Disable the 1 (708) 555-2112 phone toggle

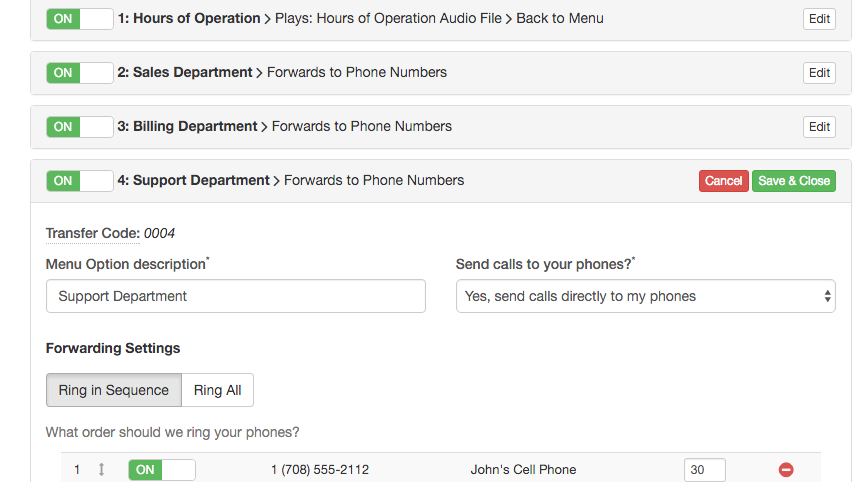[162, 469]
